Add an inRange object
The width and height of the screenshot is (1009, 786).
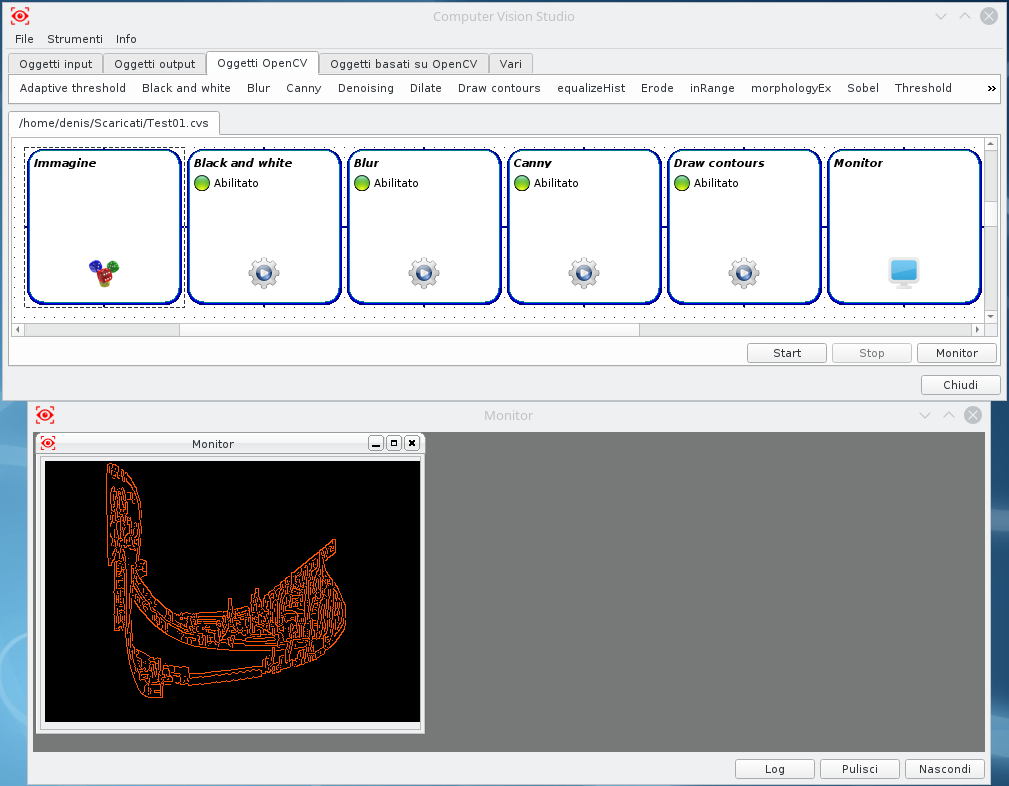click(x=712, y=88)
